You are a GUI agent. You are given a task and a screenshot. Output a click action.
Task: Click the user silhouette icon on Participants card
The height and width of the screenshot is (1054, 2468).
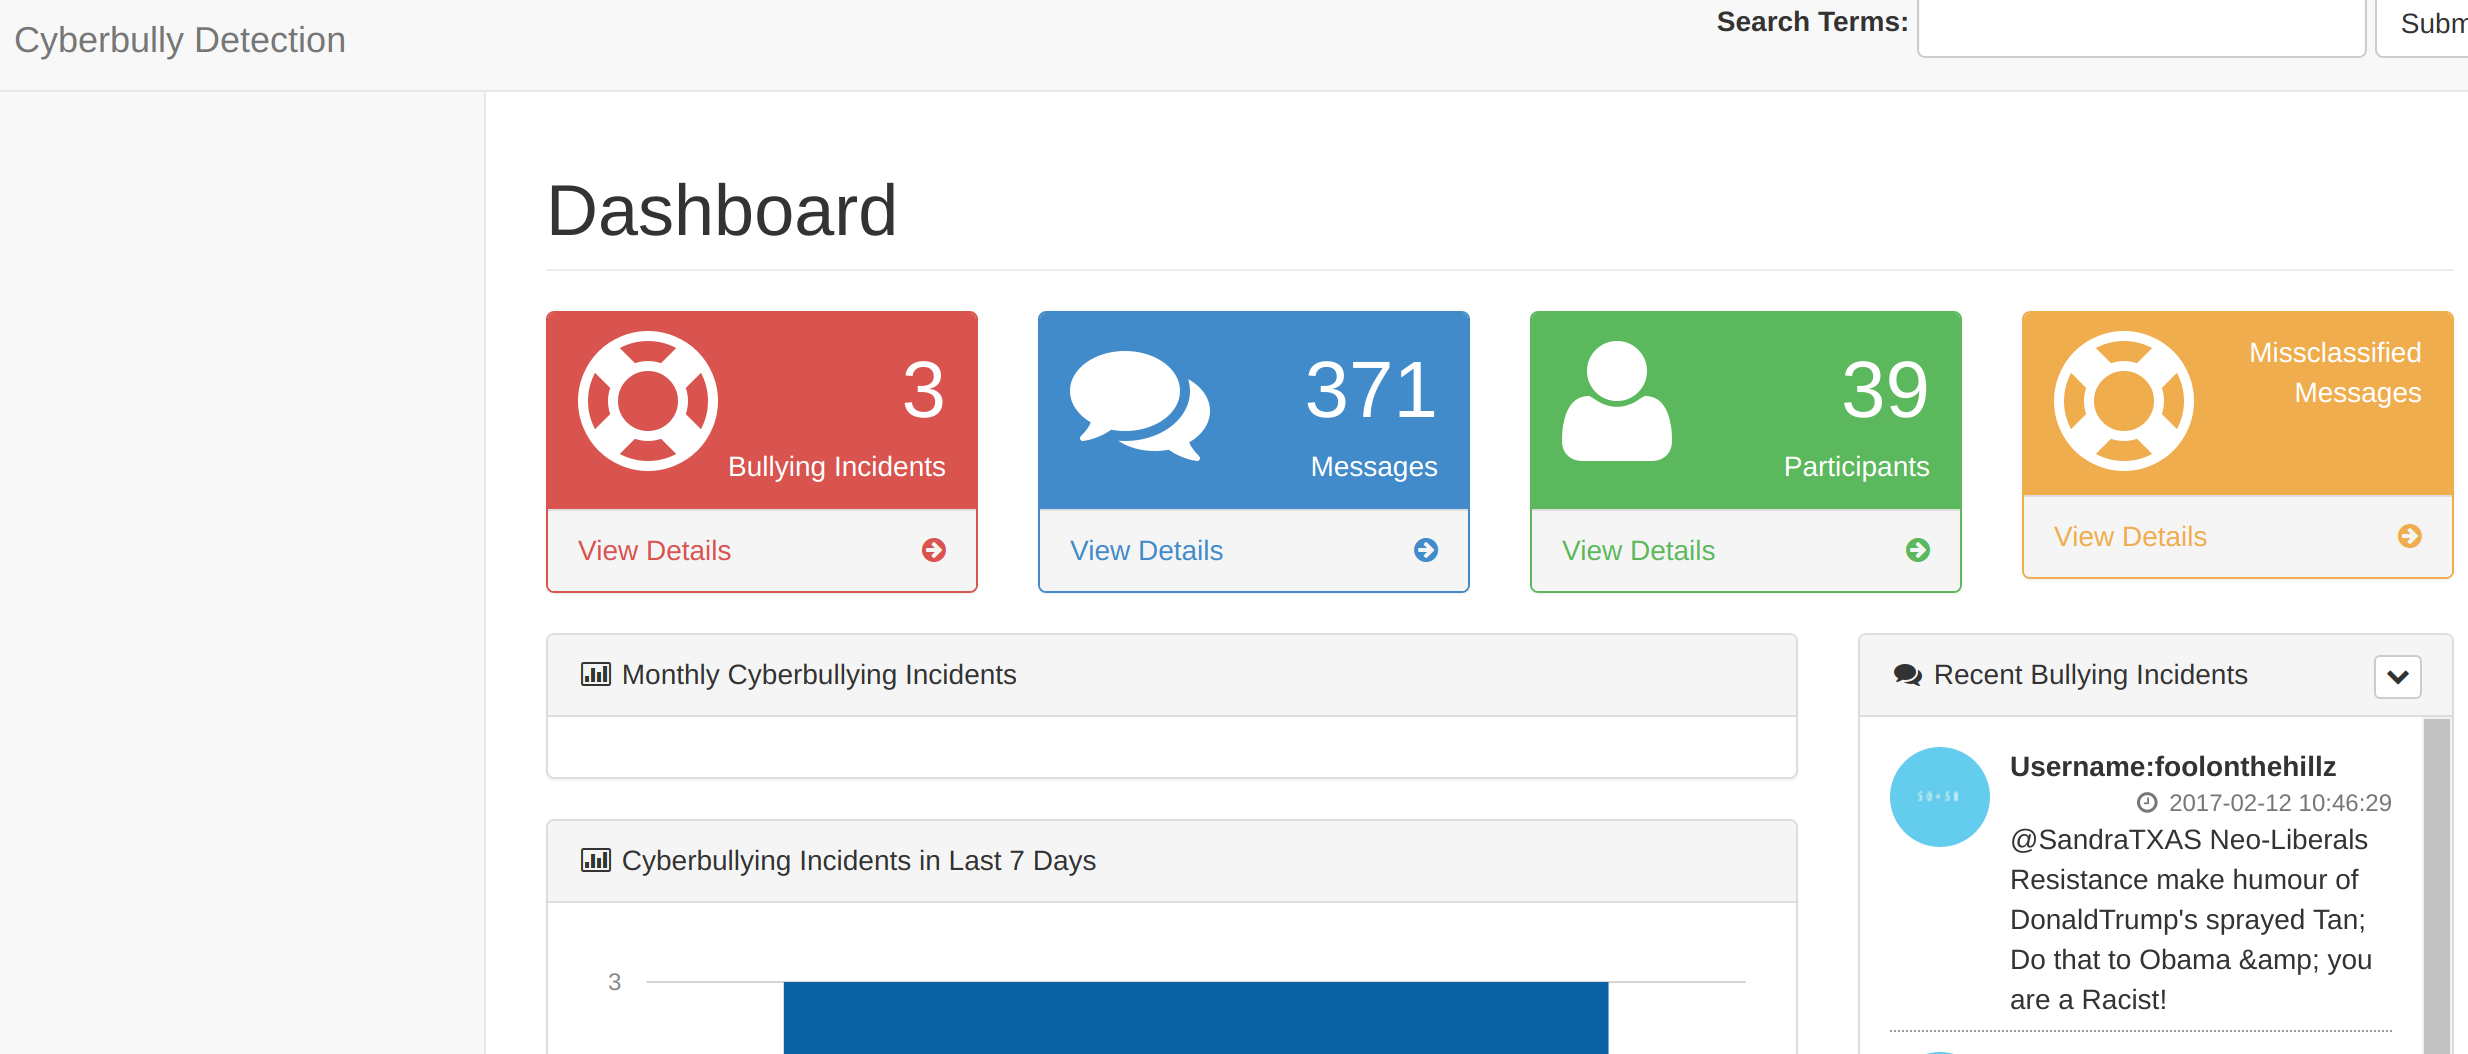tap(1617, 401)
